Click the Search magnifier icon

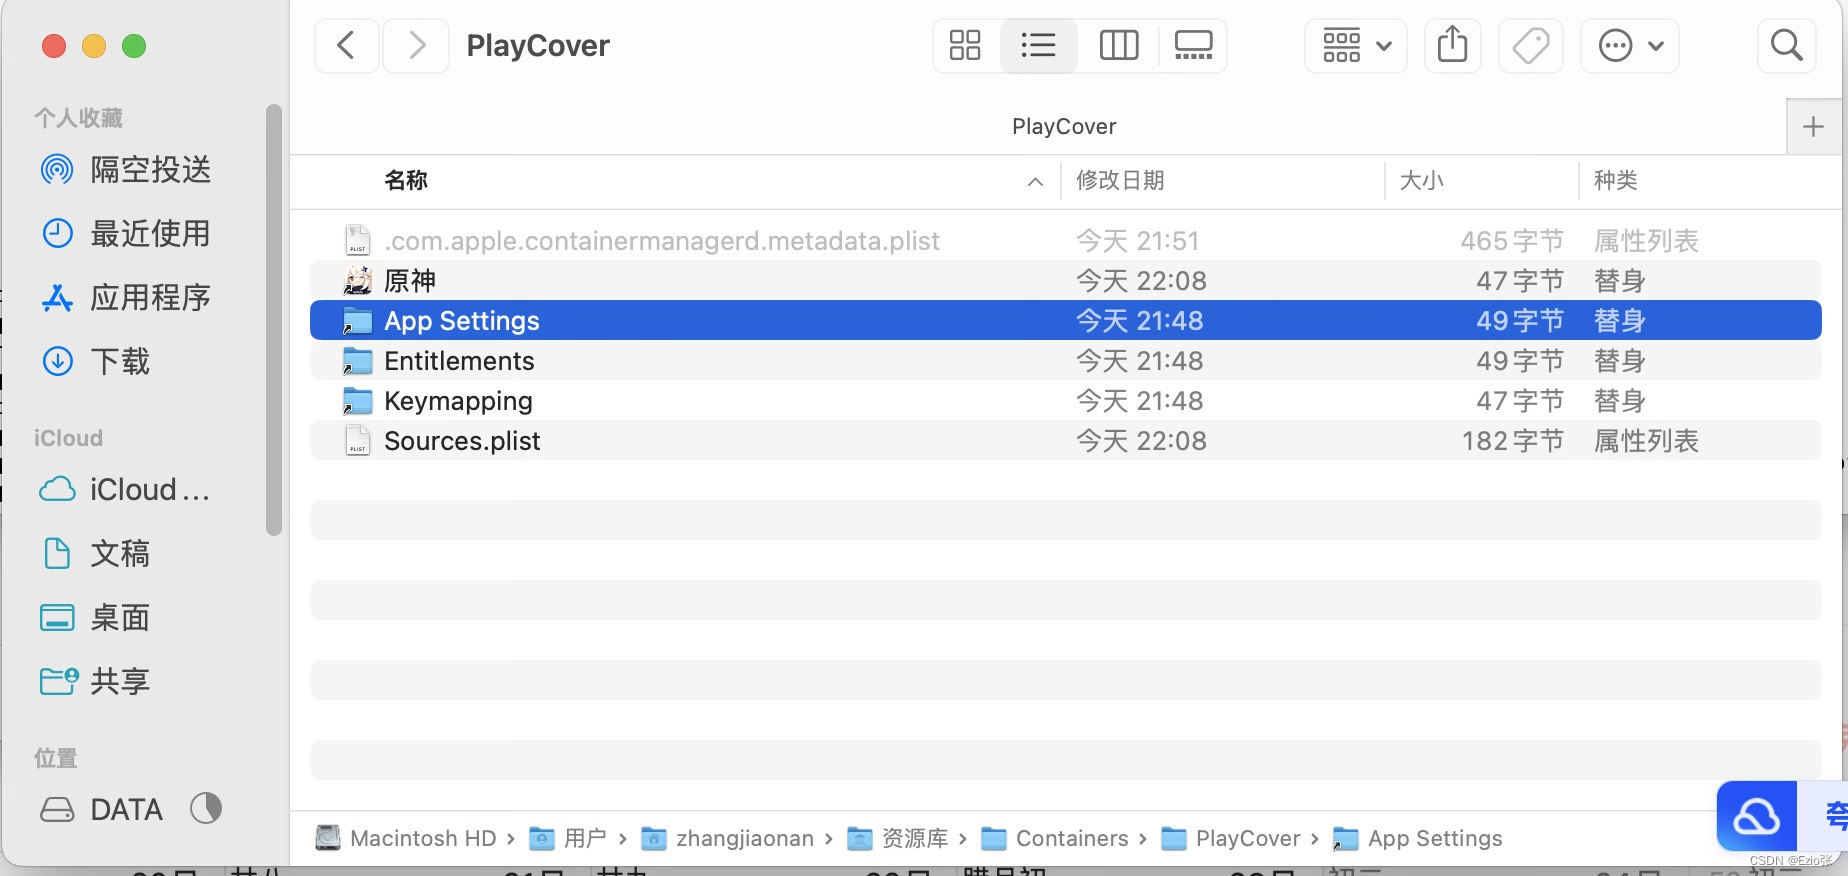[x=1786, y=45]
